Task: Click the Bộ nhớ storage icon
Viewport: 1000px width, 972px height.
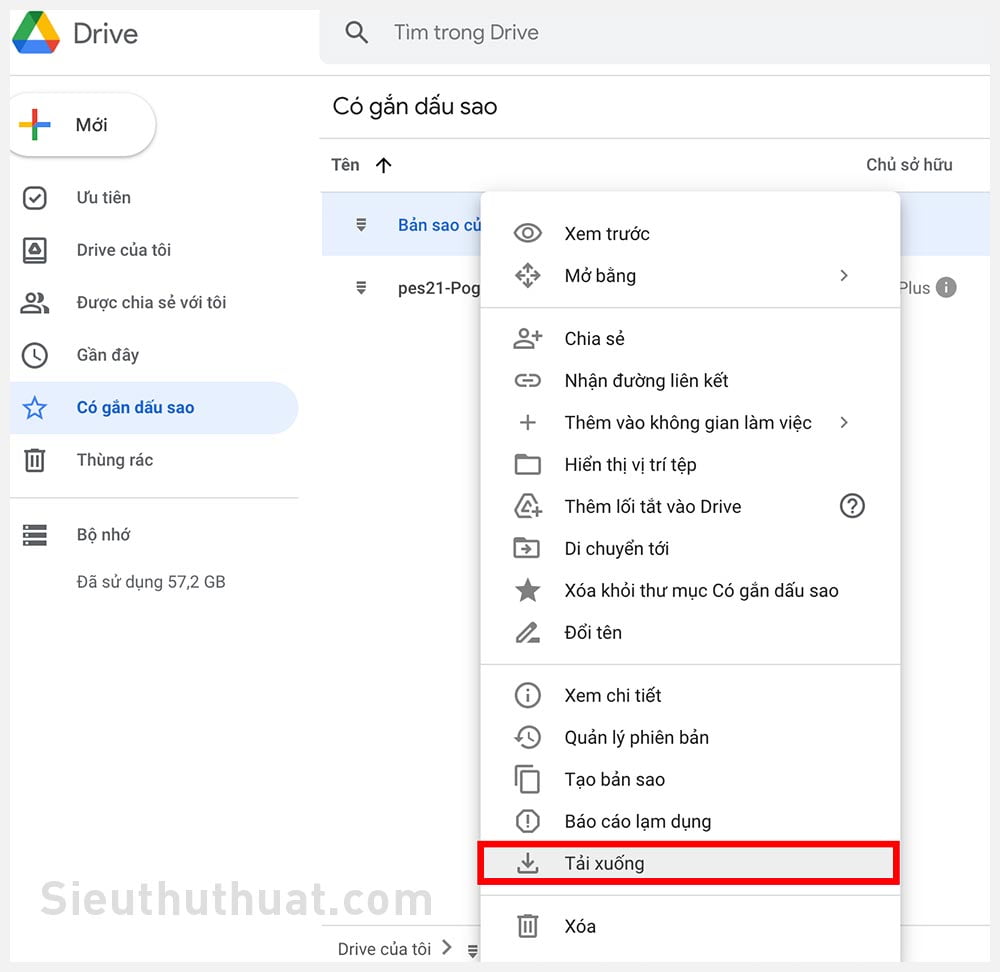Action: (34, 534)
